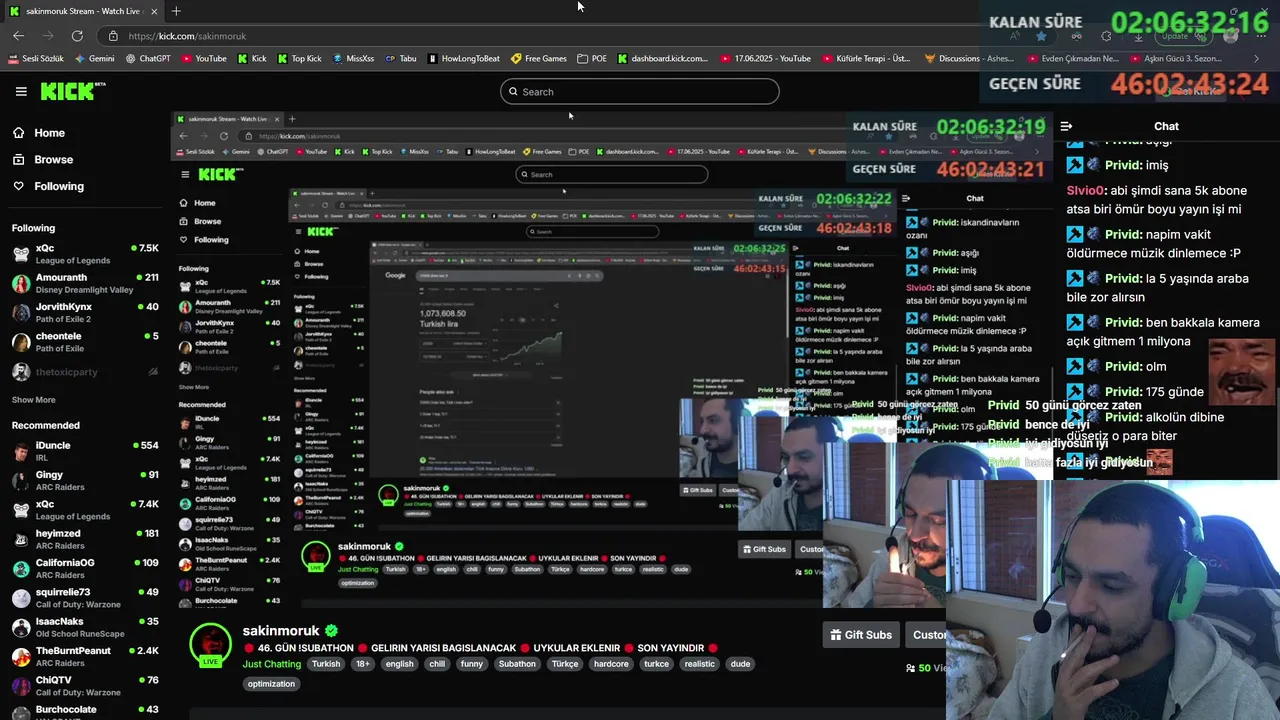This screenshot has width=1280, height=720.
Task: Select the hardcore tag
Action: click(611, 664)
